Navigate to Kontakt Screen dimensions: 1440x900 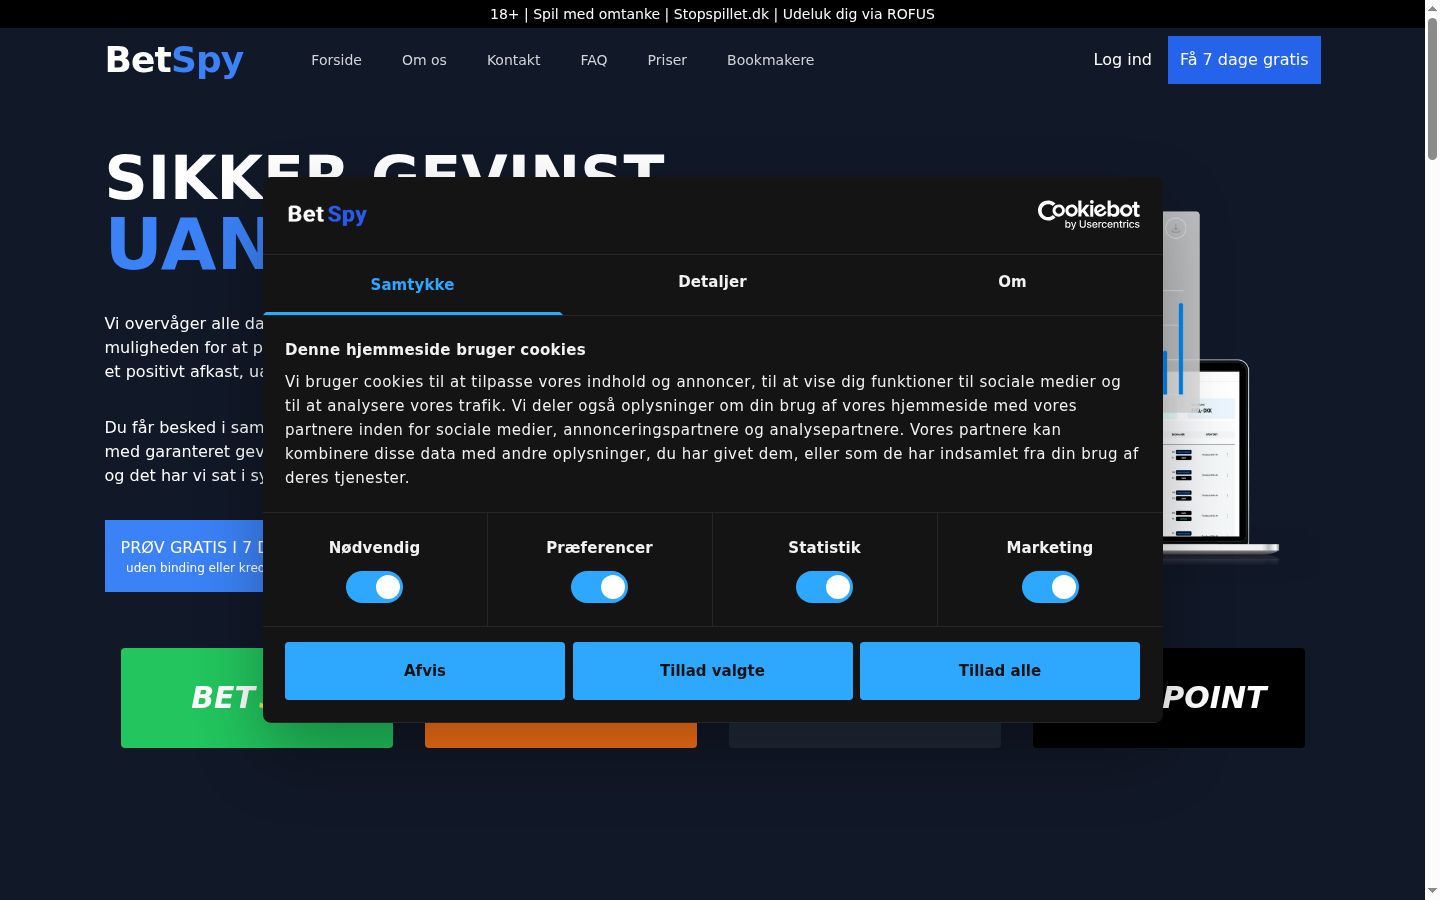tap(513, 60)
